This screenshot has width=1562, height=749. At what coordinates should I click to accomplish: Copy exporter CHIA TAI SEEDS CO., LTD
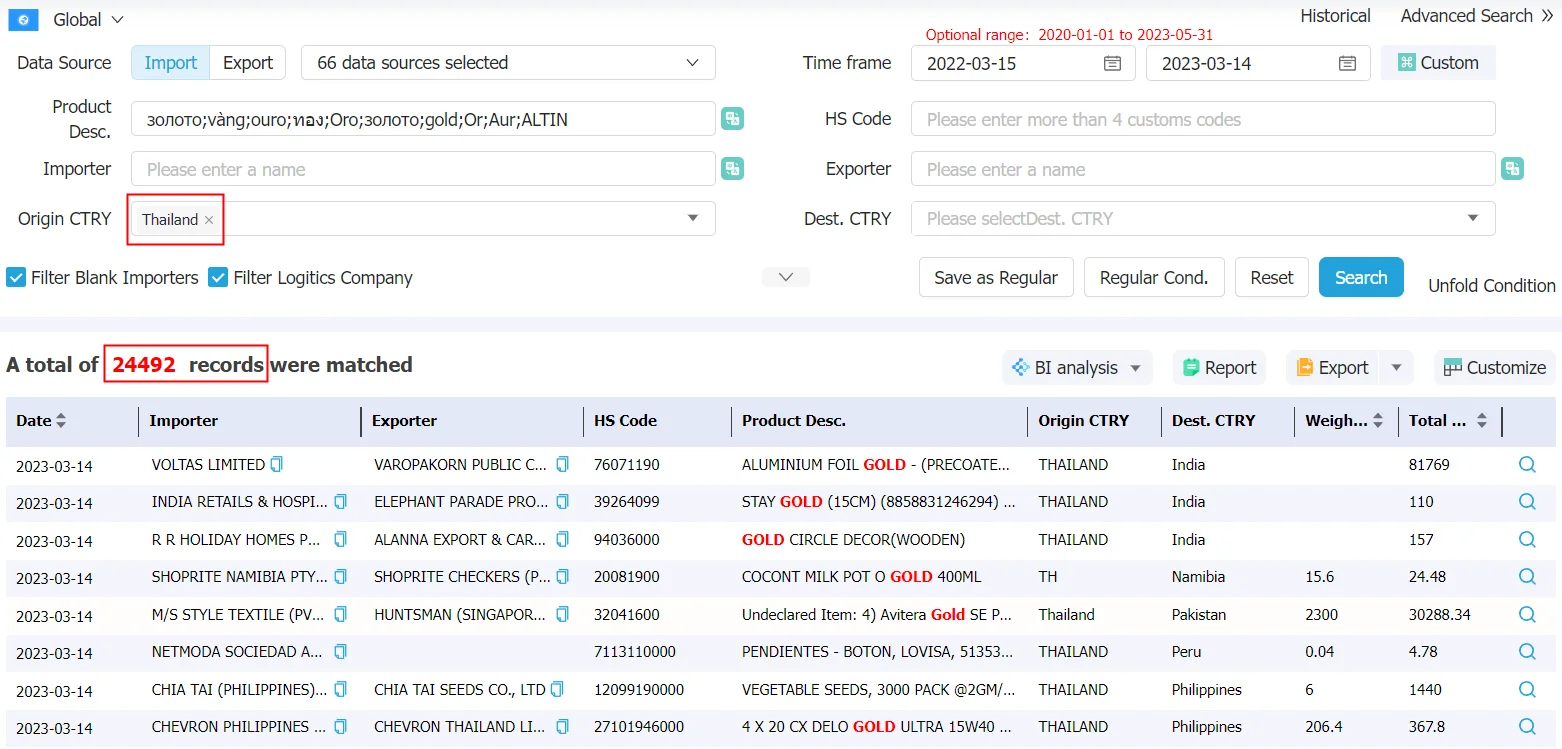557,689
